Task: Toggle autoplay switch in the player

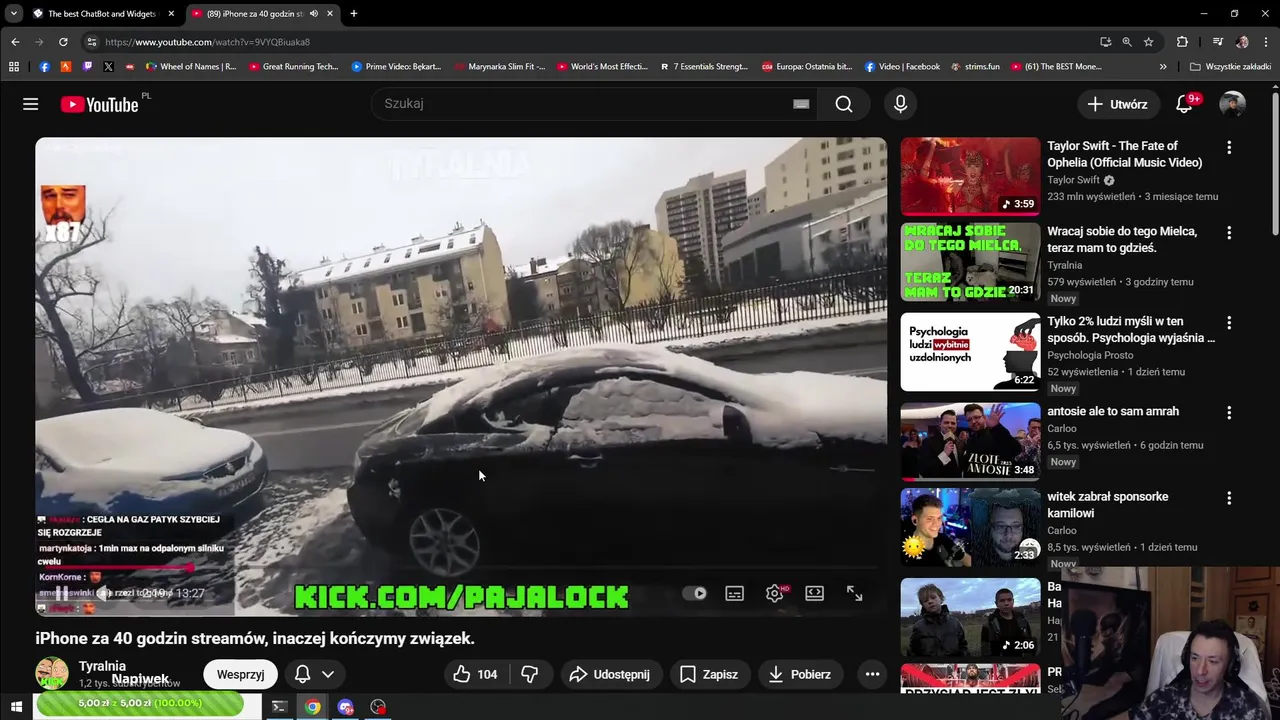Action: pyautogui.click(x=695, y=593)
